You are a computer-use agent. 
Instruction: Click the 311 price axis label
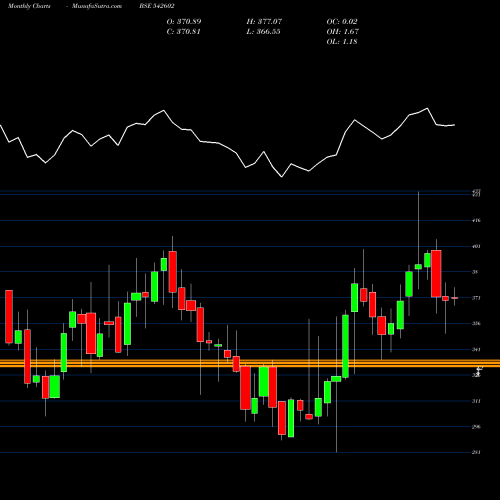coord(476,401)
